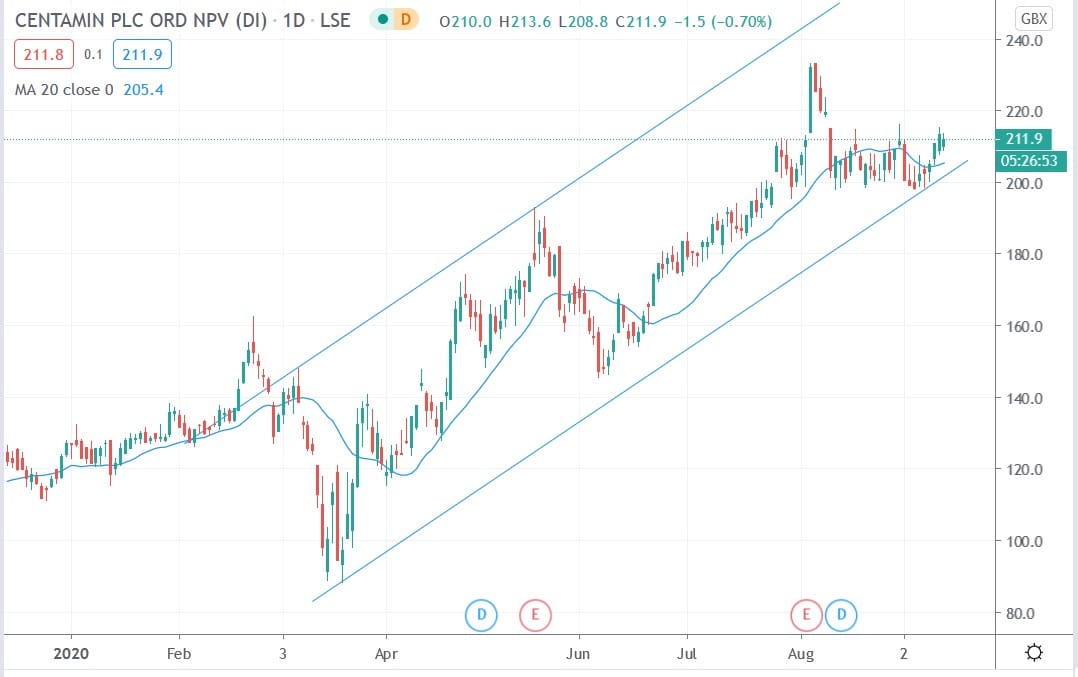The height and width of the screenshot is (677, 1078).
Task: Click the LSE exchange label
Action: pyautogui.click(x=336, y=21)
